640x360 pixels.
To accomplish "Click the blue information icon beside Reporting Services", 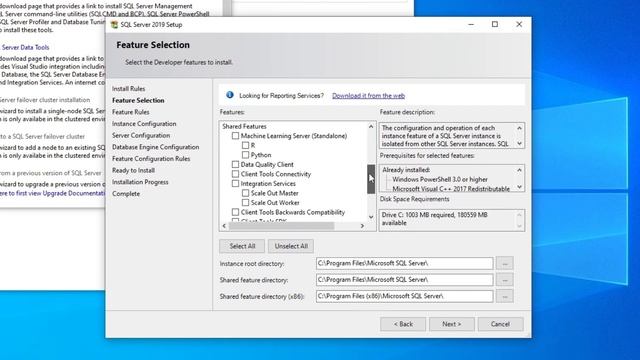I will (x=230, y=95).
